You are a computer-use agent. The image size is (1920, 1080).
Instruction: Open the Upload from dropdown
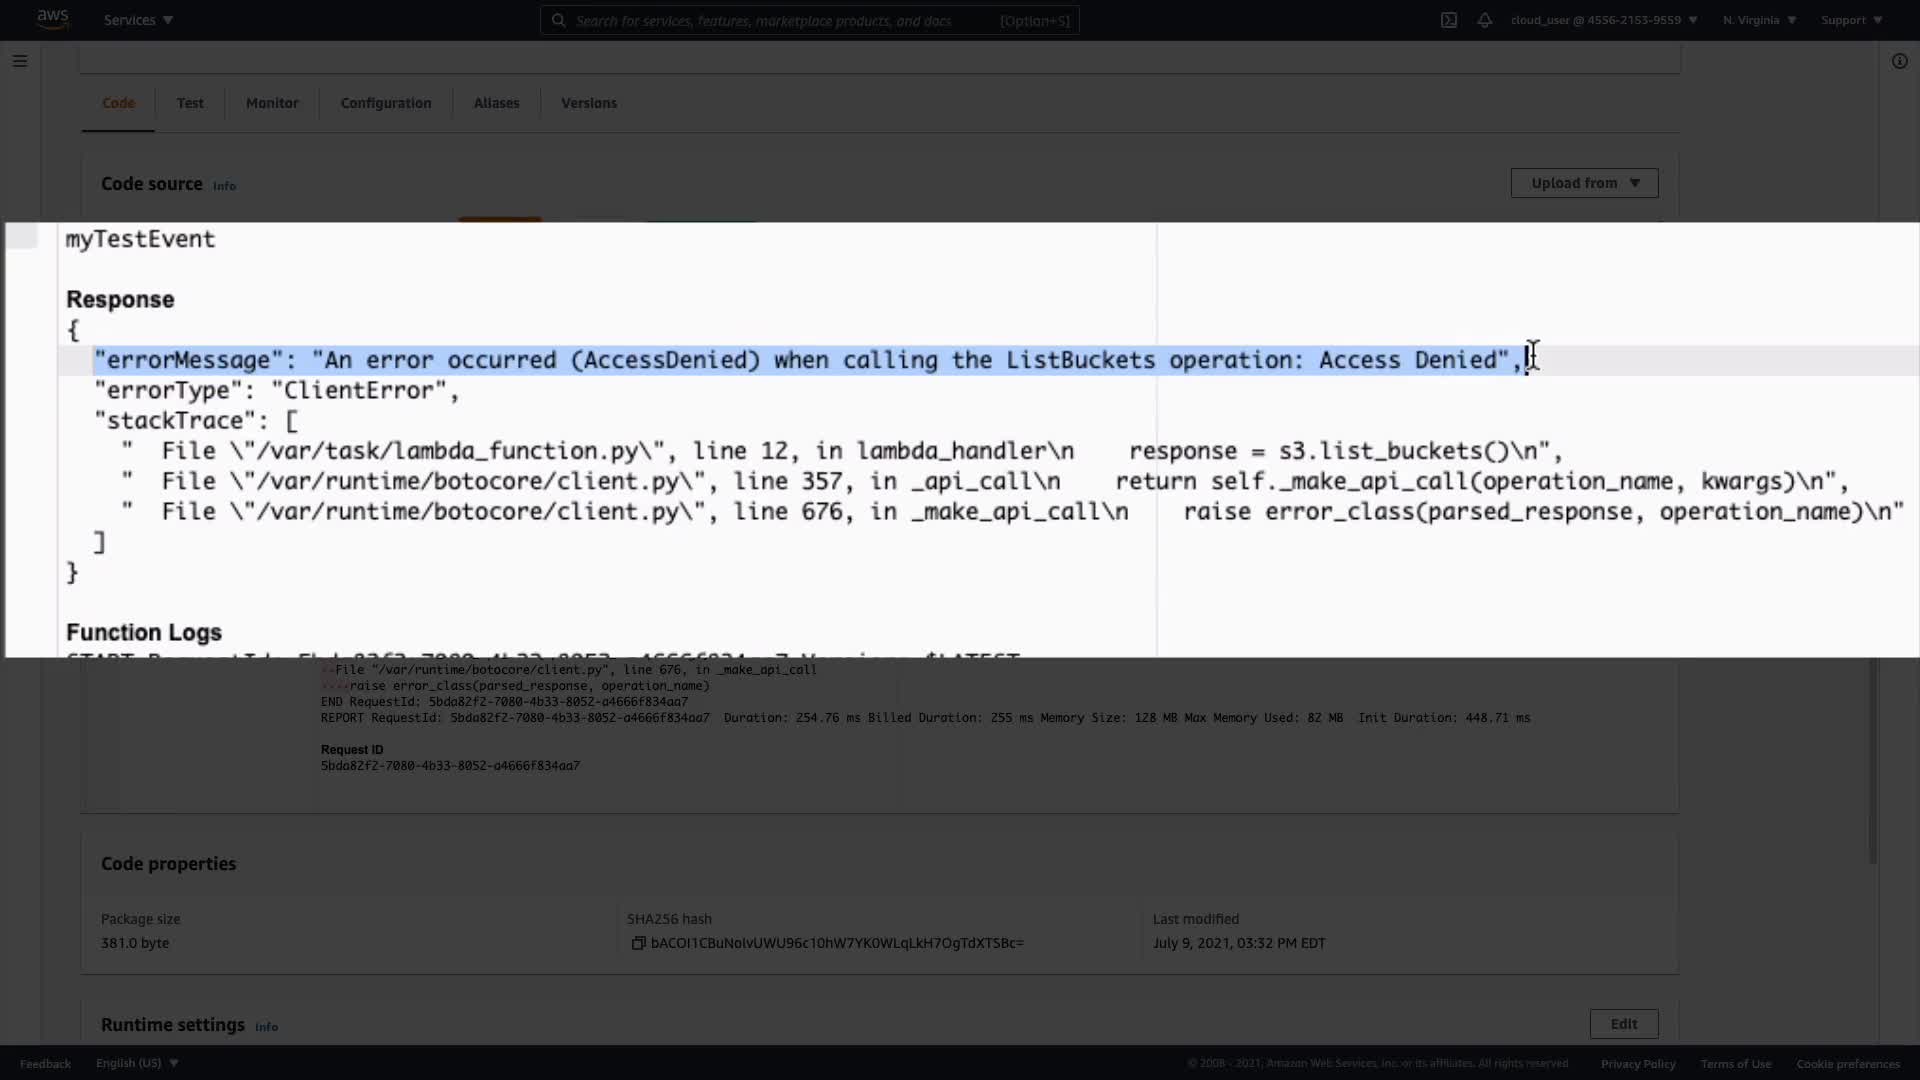pos(1584,183)
